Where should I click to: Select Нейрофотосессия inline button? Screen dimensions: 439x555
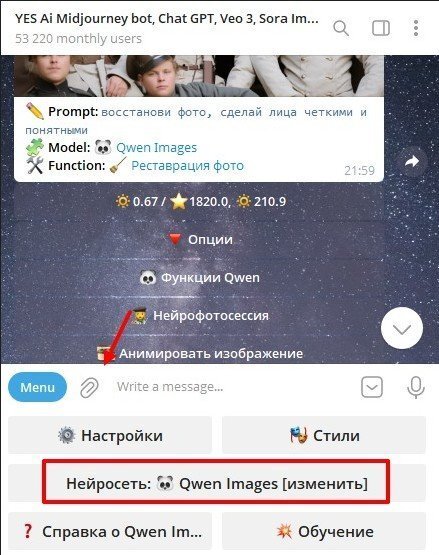[199, 316]
